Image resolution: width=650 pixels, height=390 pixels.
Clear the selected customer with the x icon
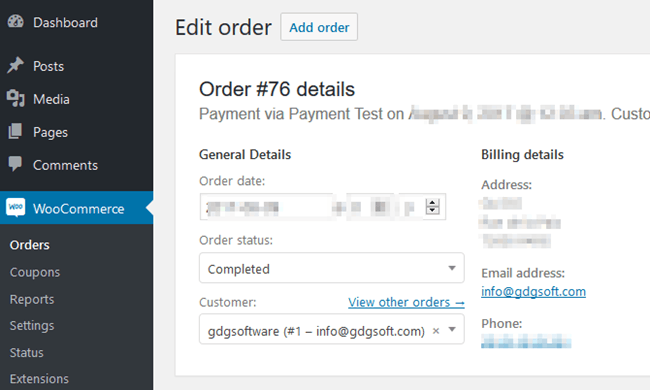[436, 331]
